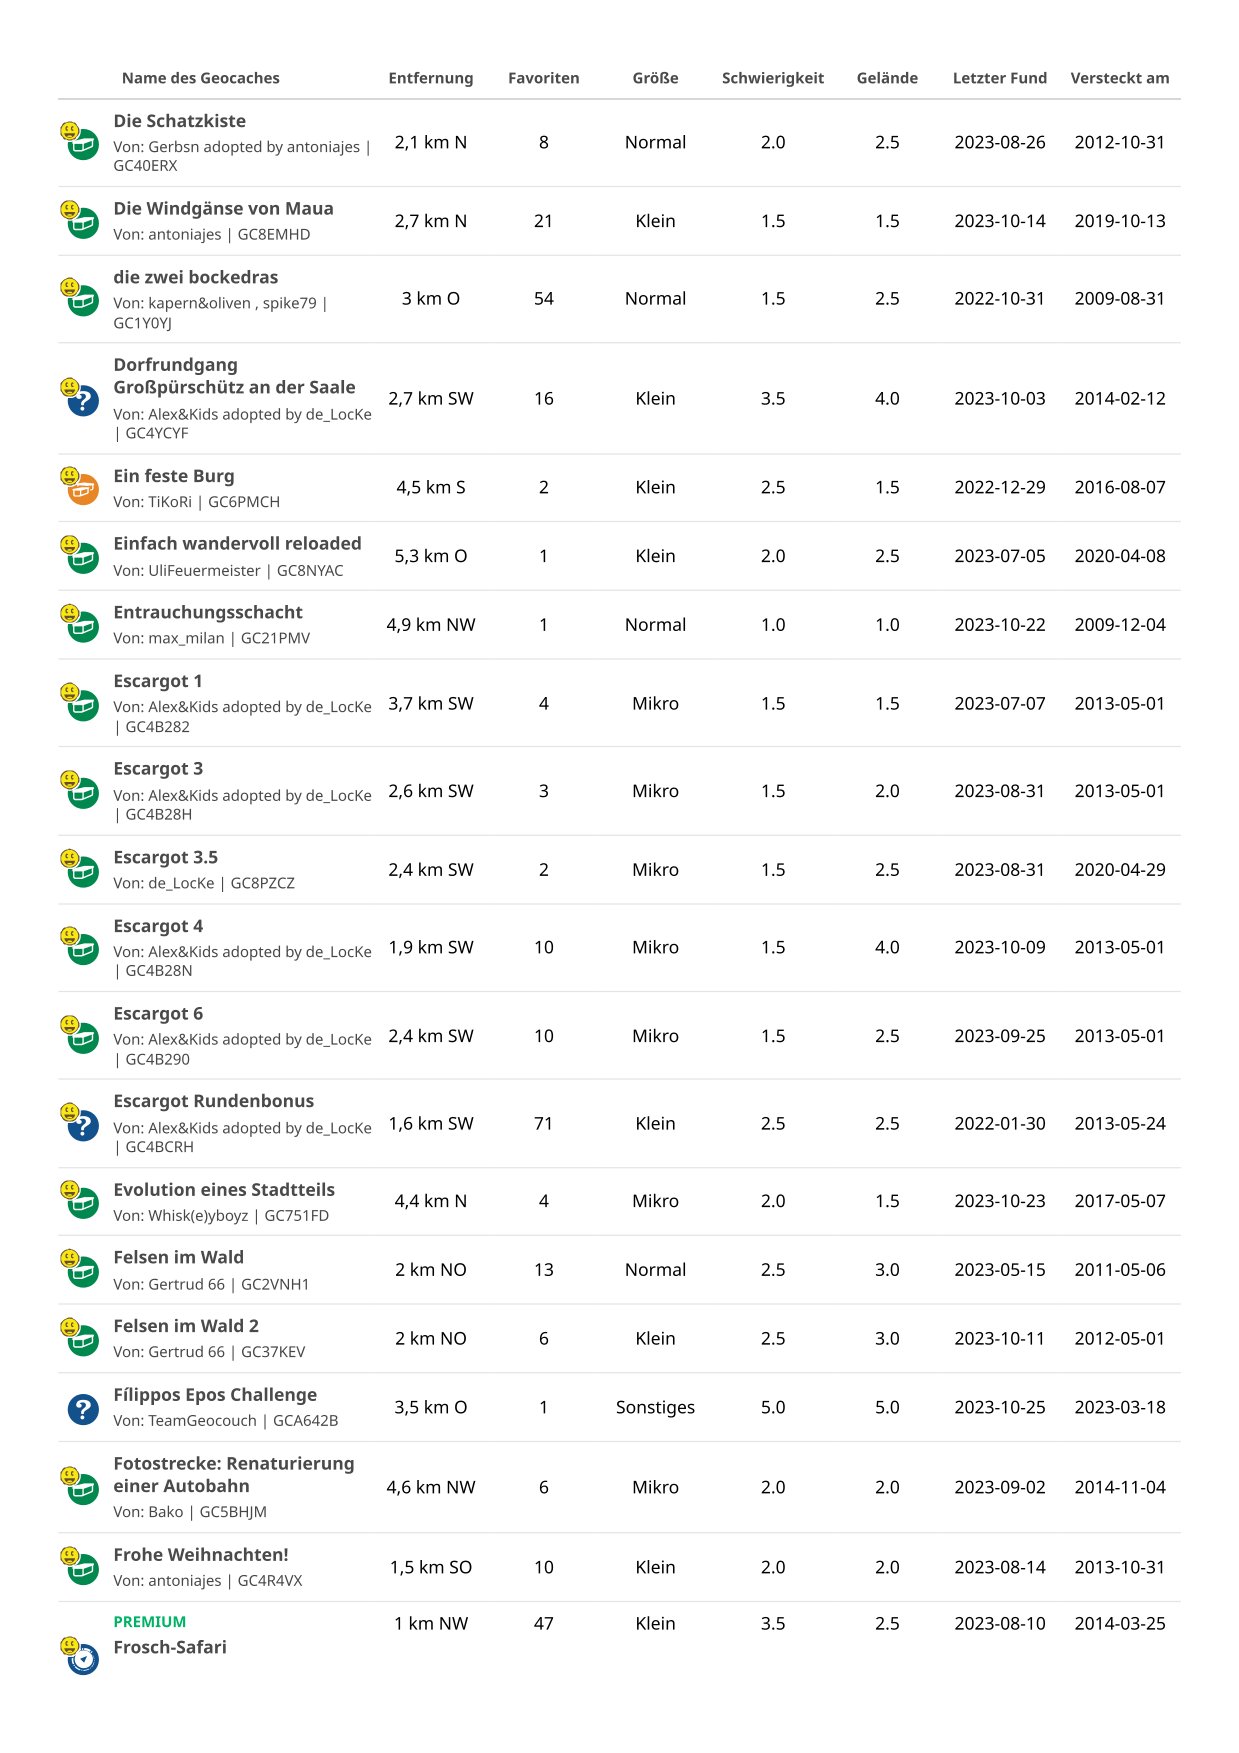Viewport: 1239px width, 1753px height.
Task: Sort by the Entfernung column header
Action: click(x=430, y=78)
